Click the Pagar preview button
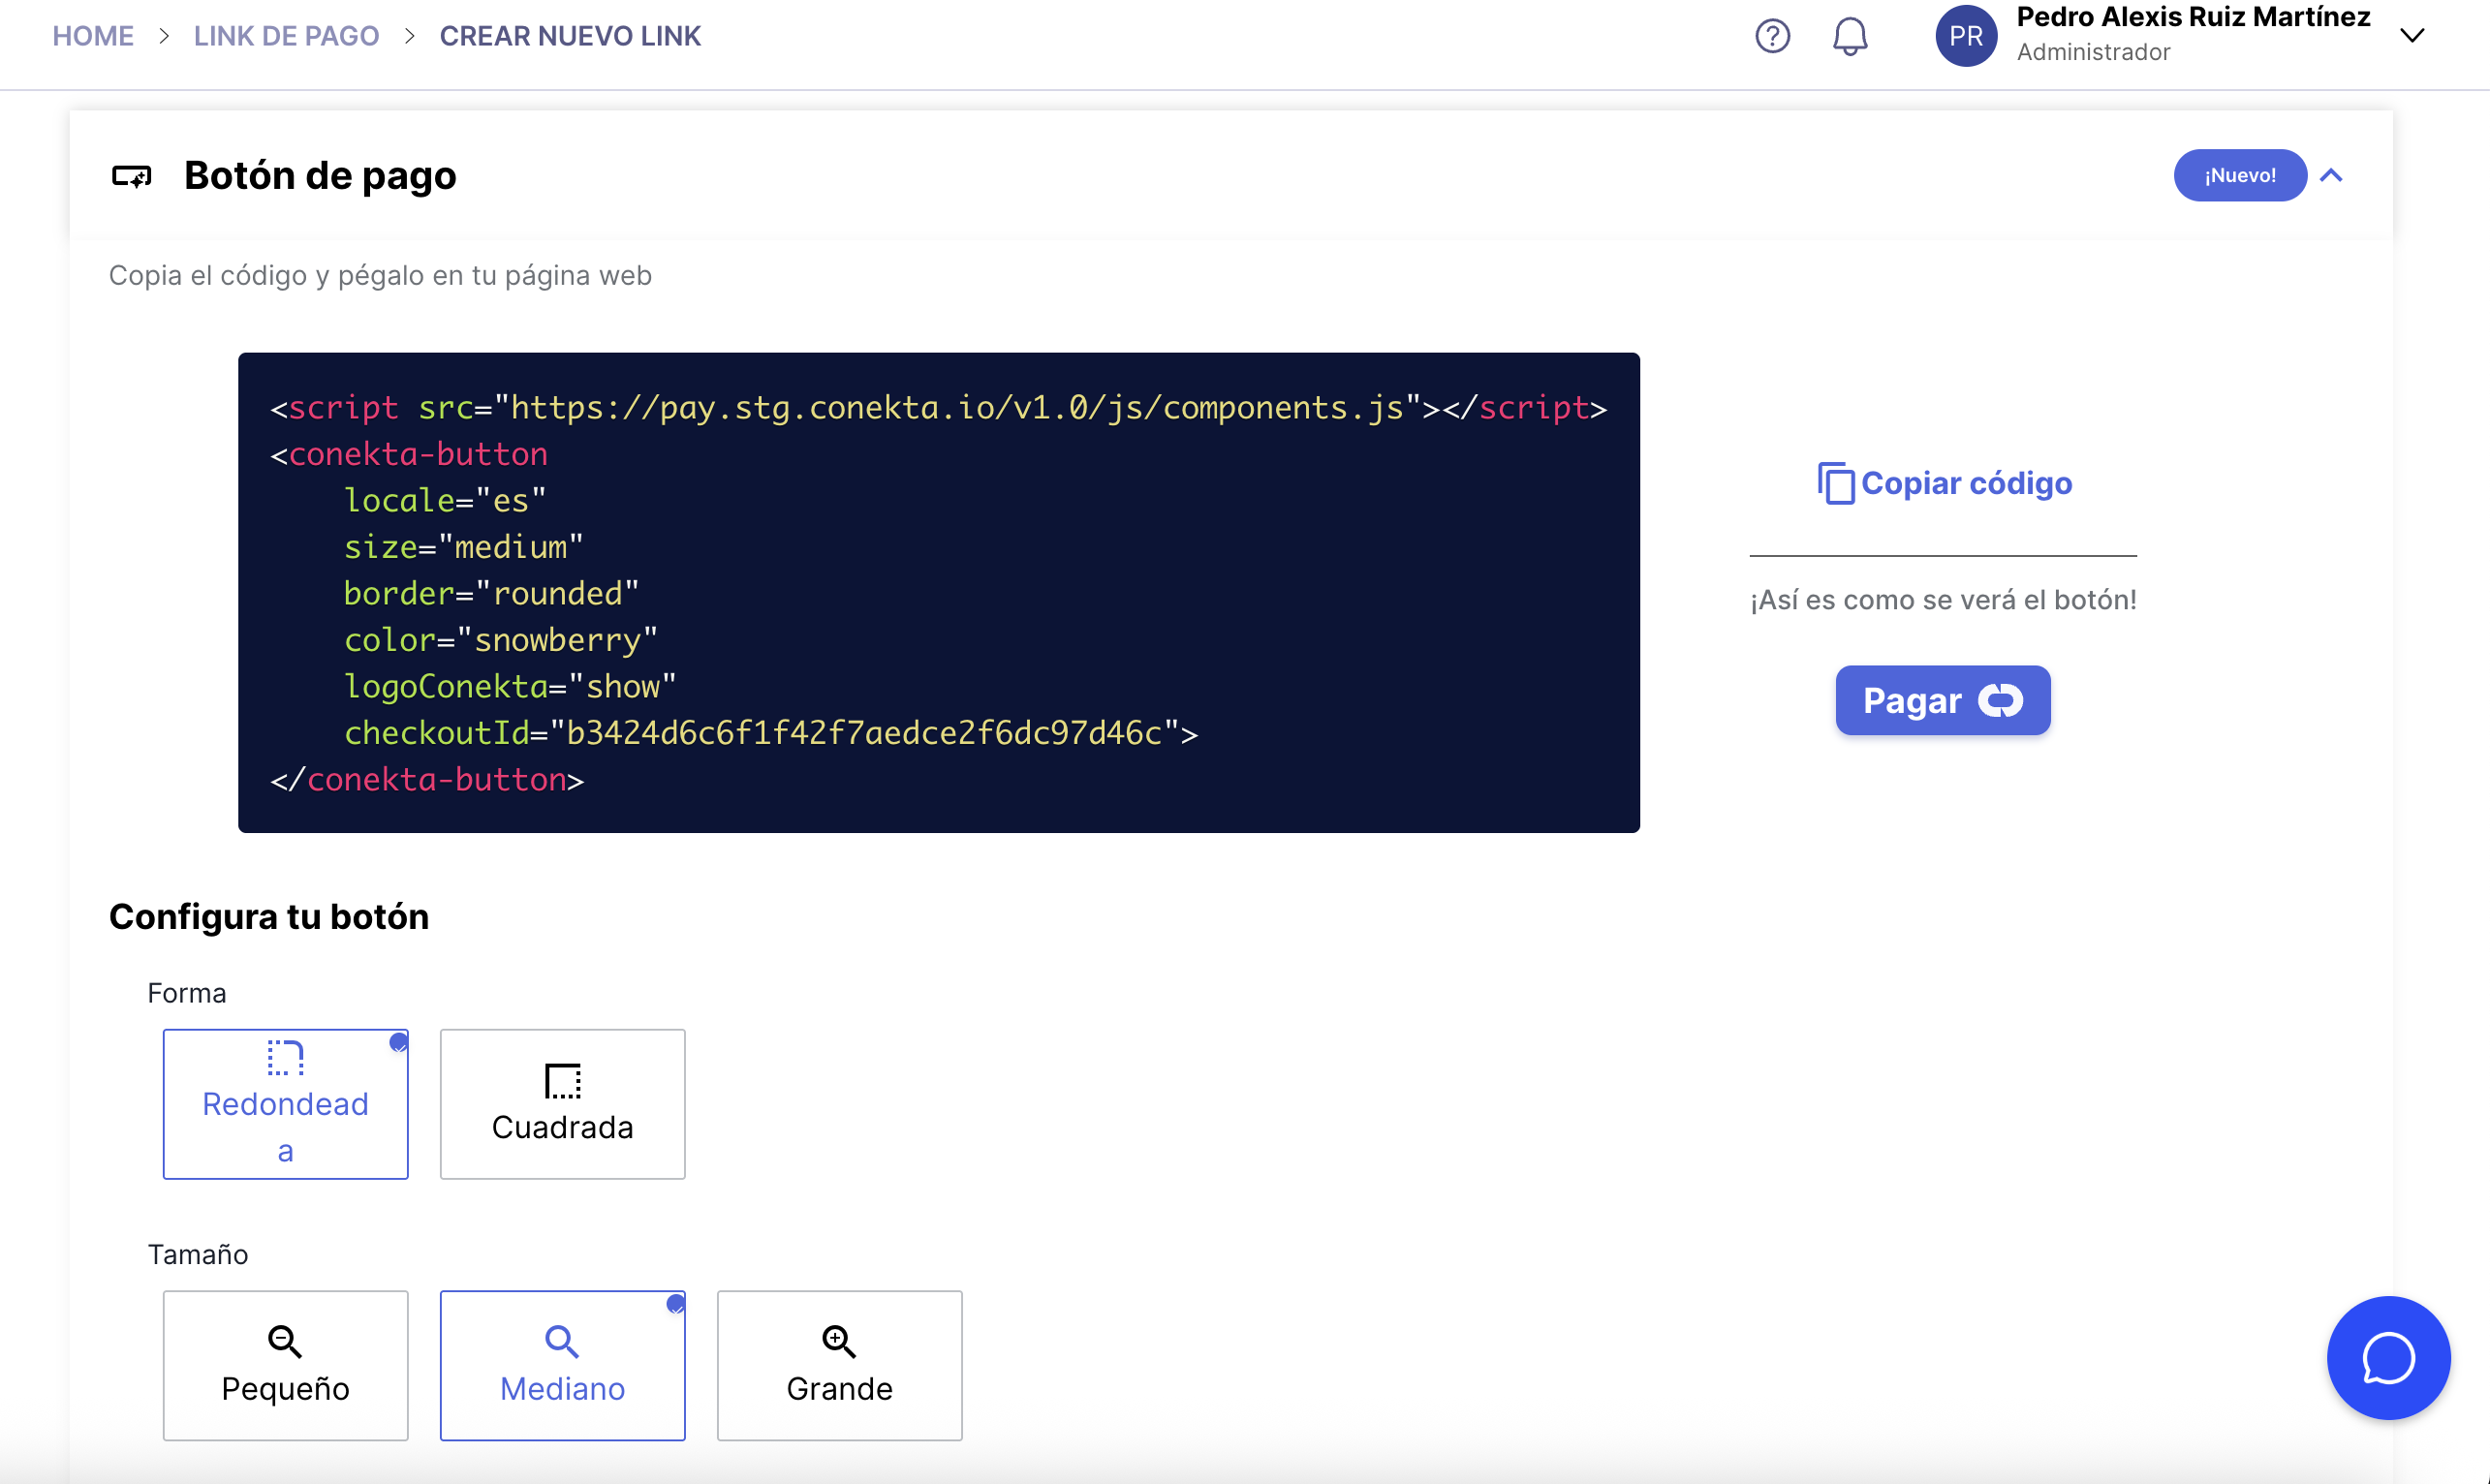Screen dimensions: 2490x1484 pos(1942,700)
